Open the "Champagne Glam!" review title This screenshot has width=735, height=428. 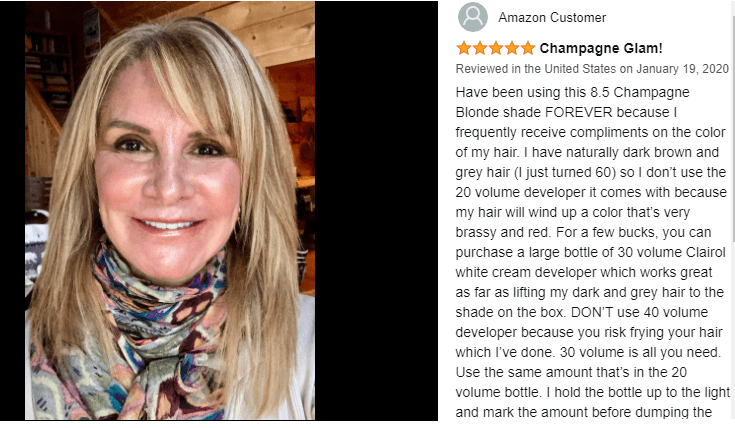(x=601, y=48)
